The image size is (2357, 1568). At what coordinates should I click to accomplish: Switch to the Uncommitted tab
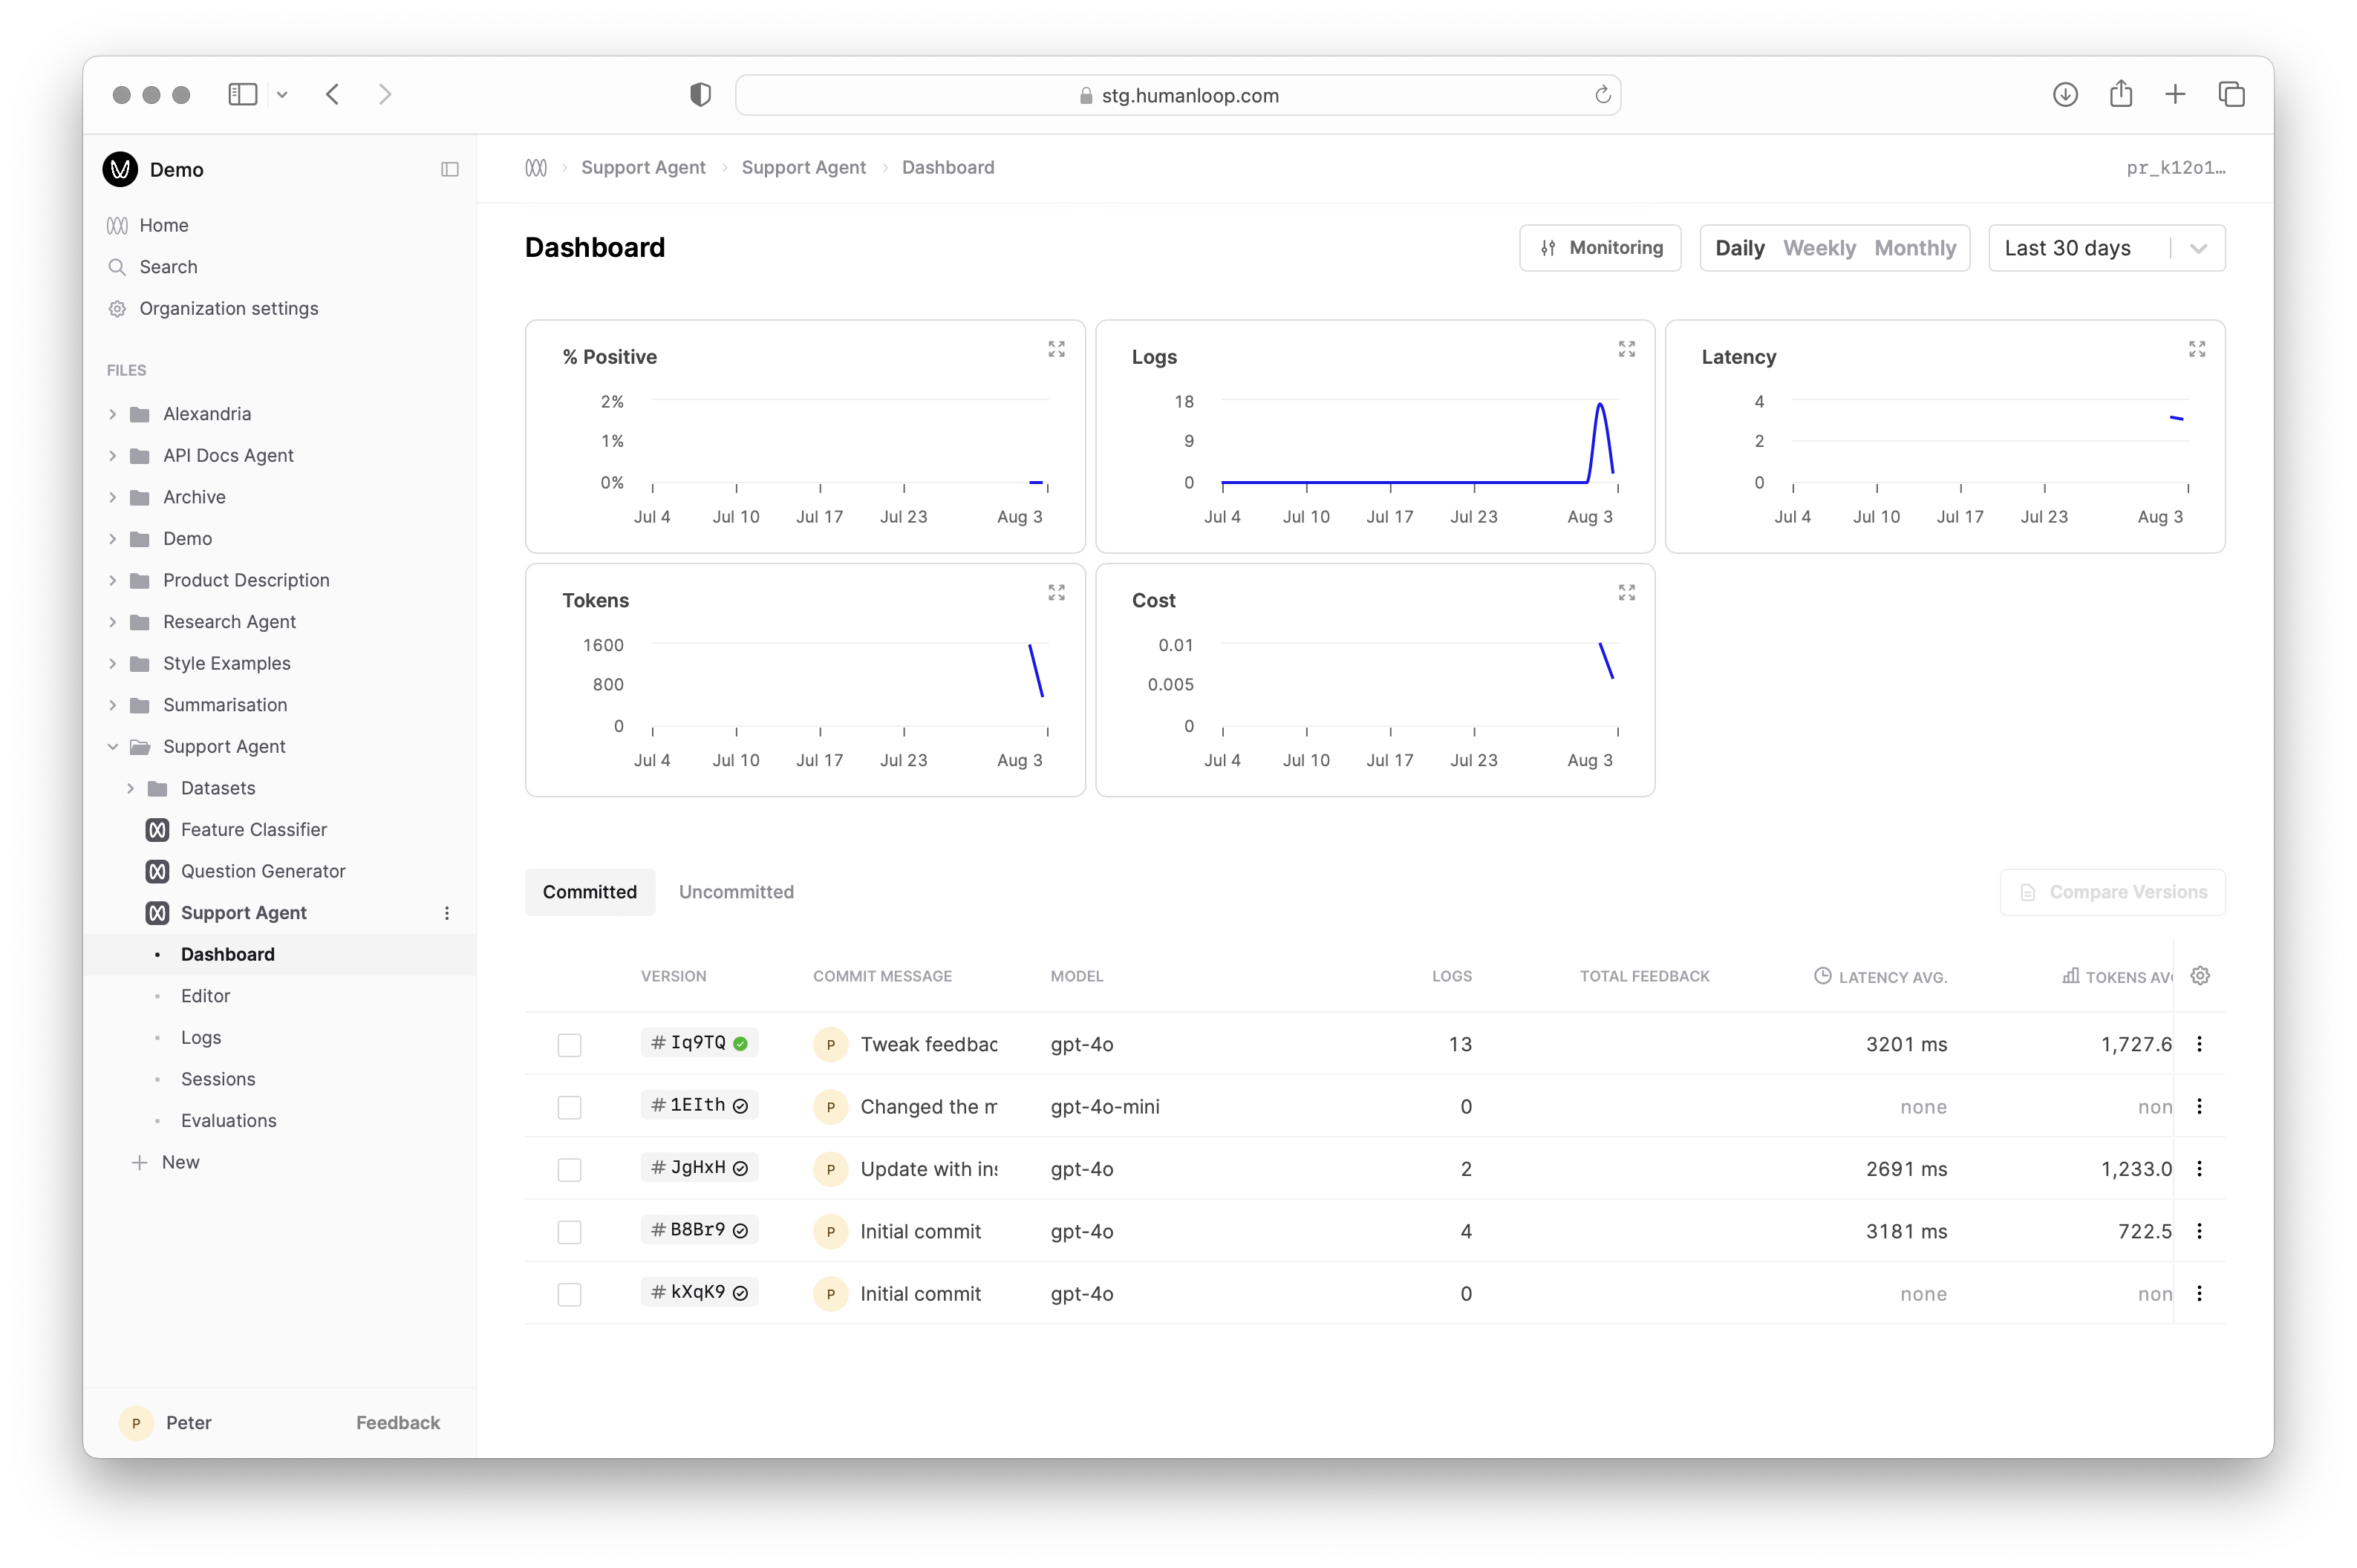[x=737, y=891]
